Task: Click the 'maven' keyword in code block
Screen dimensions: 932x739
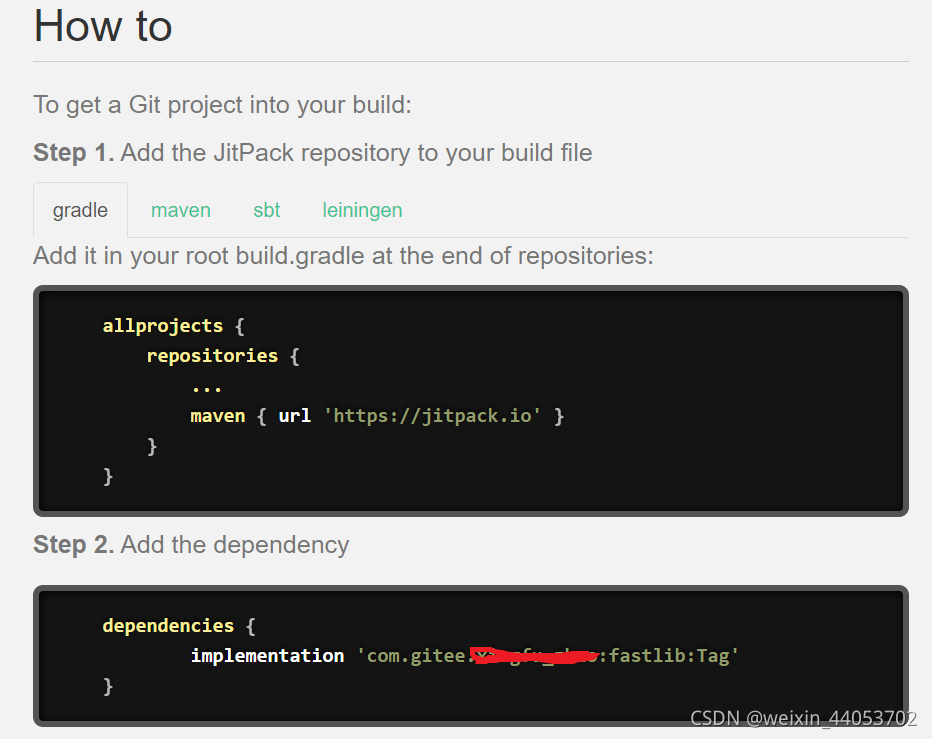Action: 218,416
